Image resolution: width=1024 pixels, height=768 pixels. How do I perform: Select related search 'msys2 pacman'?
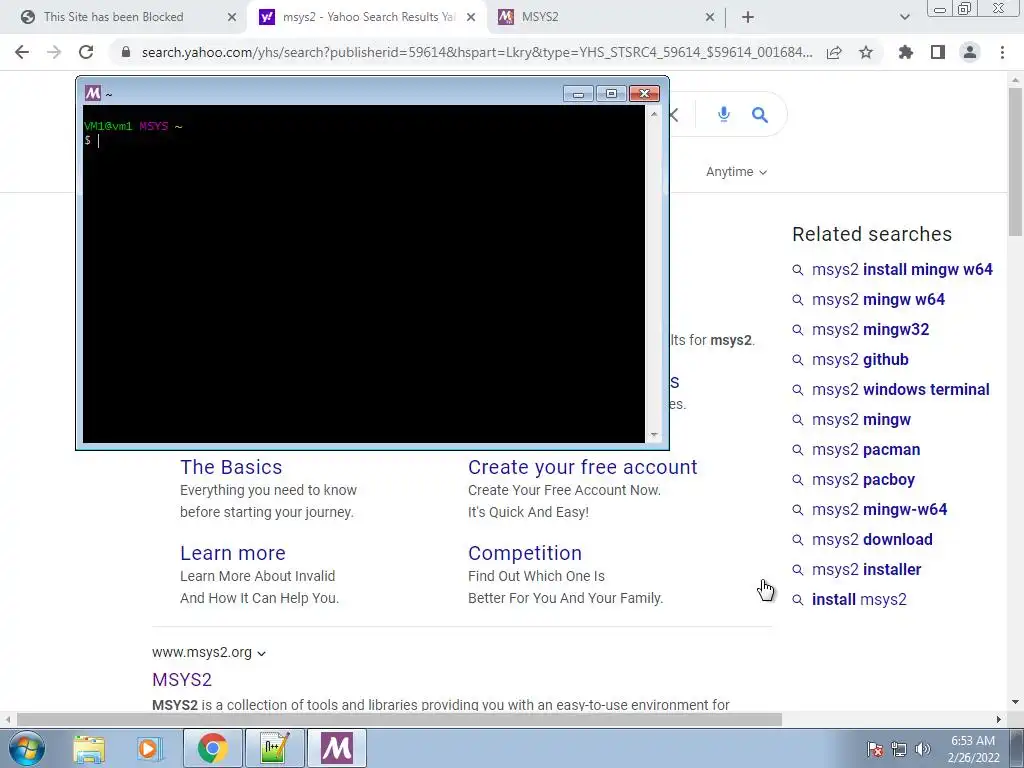pyautogui.click(x=866, y=450)
